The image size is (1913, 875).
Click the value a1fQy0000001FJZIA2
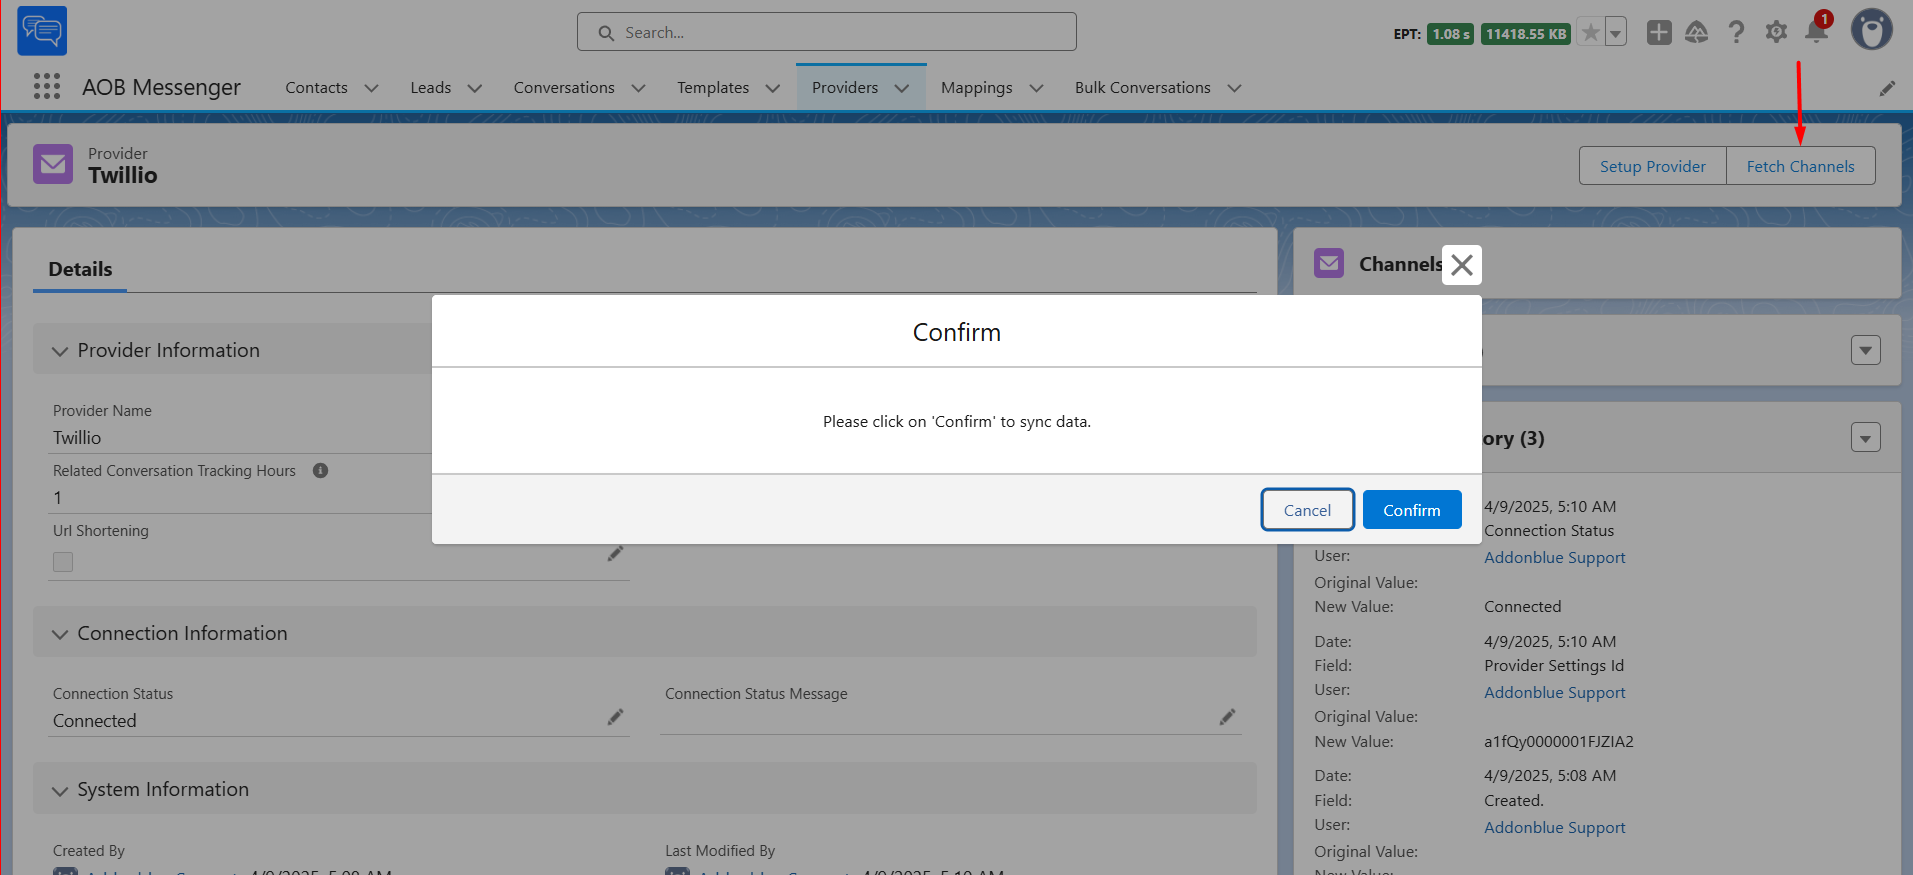1558,742
